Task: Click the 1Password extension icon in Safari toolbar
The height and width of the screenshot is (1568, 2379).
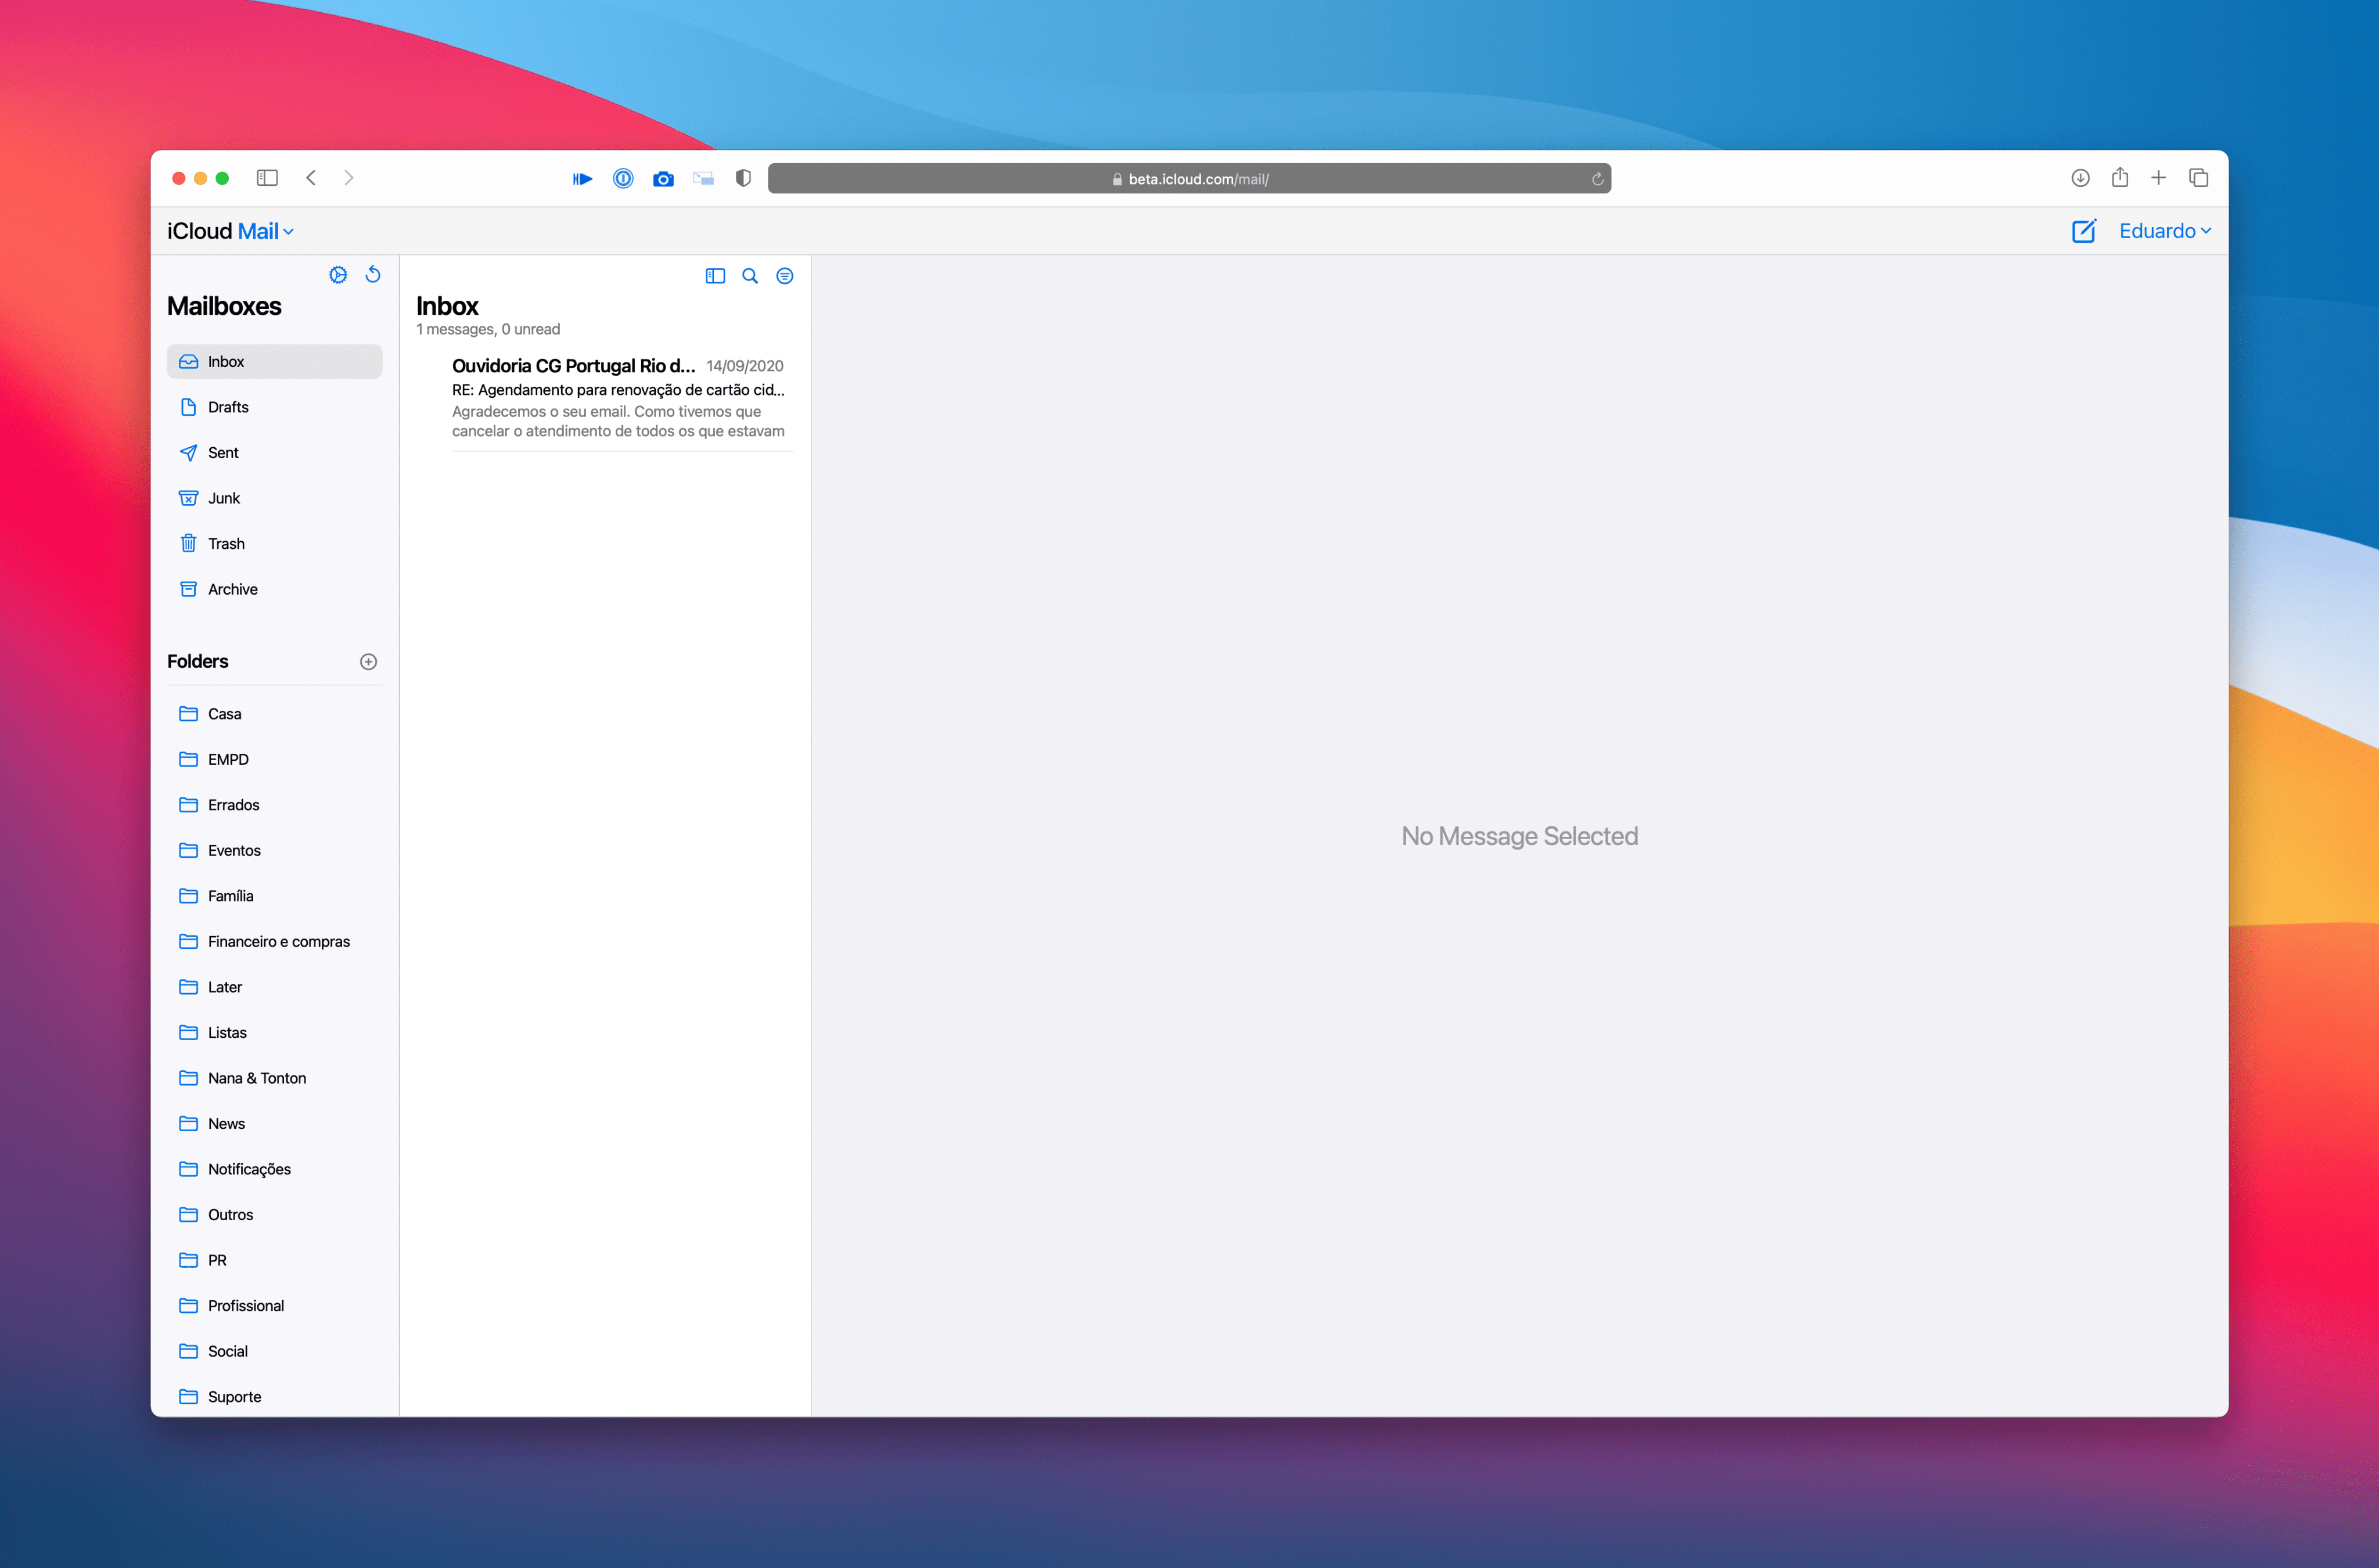Action: point(623,178)
